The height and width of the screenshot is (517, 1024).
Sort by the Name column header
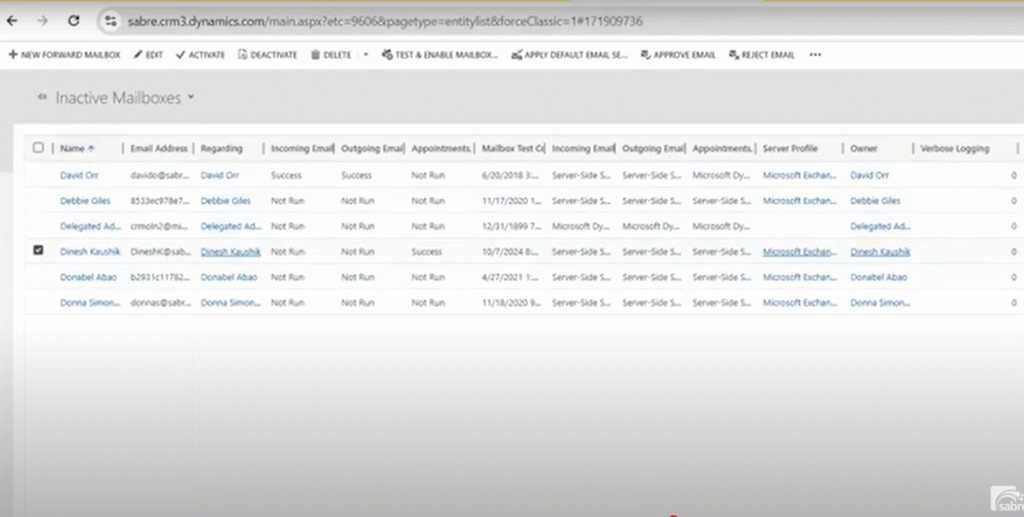point(76,148)
